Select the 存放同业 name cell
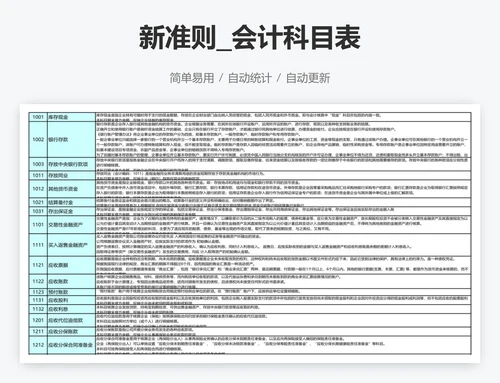The image size is (500, 383). click(x=71, y=175)
